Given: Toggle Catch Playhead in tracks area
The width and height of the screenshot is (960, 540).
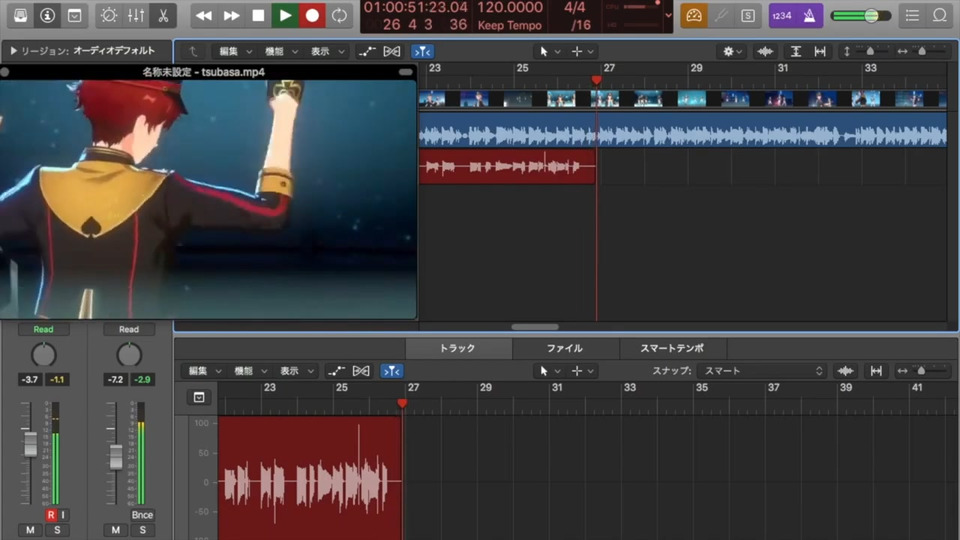Looking at the screenshot, I should coord(422,51).
